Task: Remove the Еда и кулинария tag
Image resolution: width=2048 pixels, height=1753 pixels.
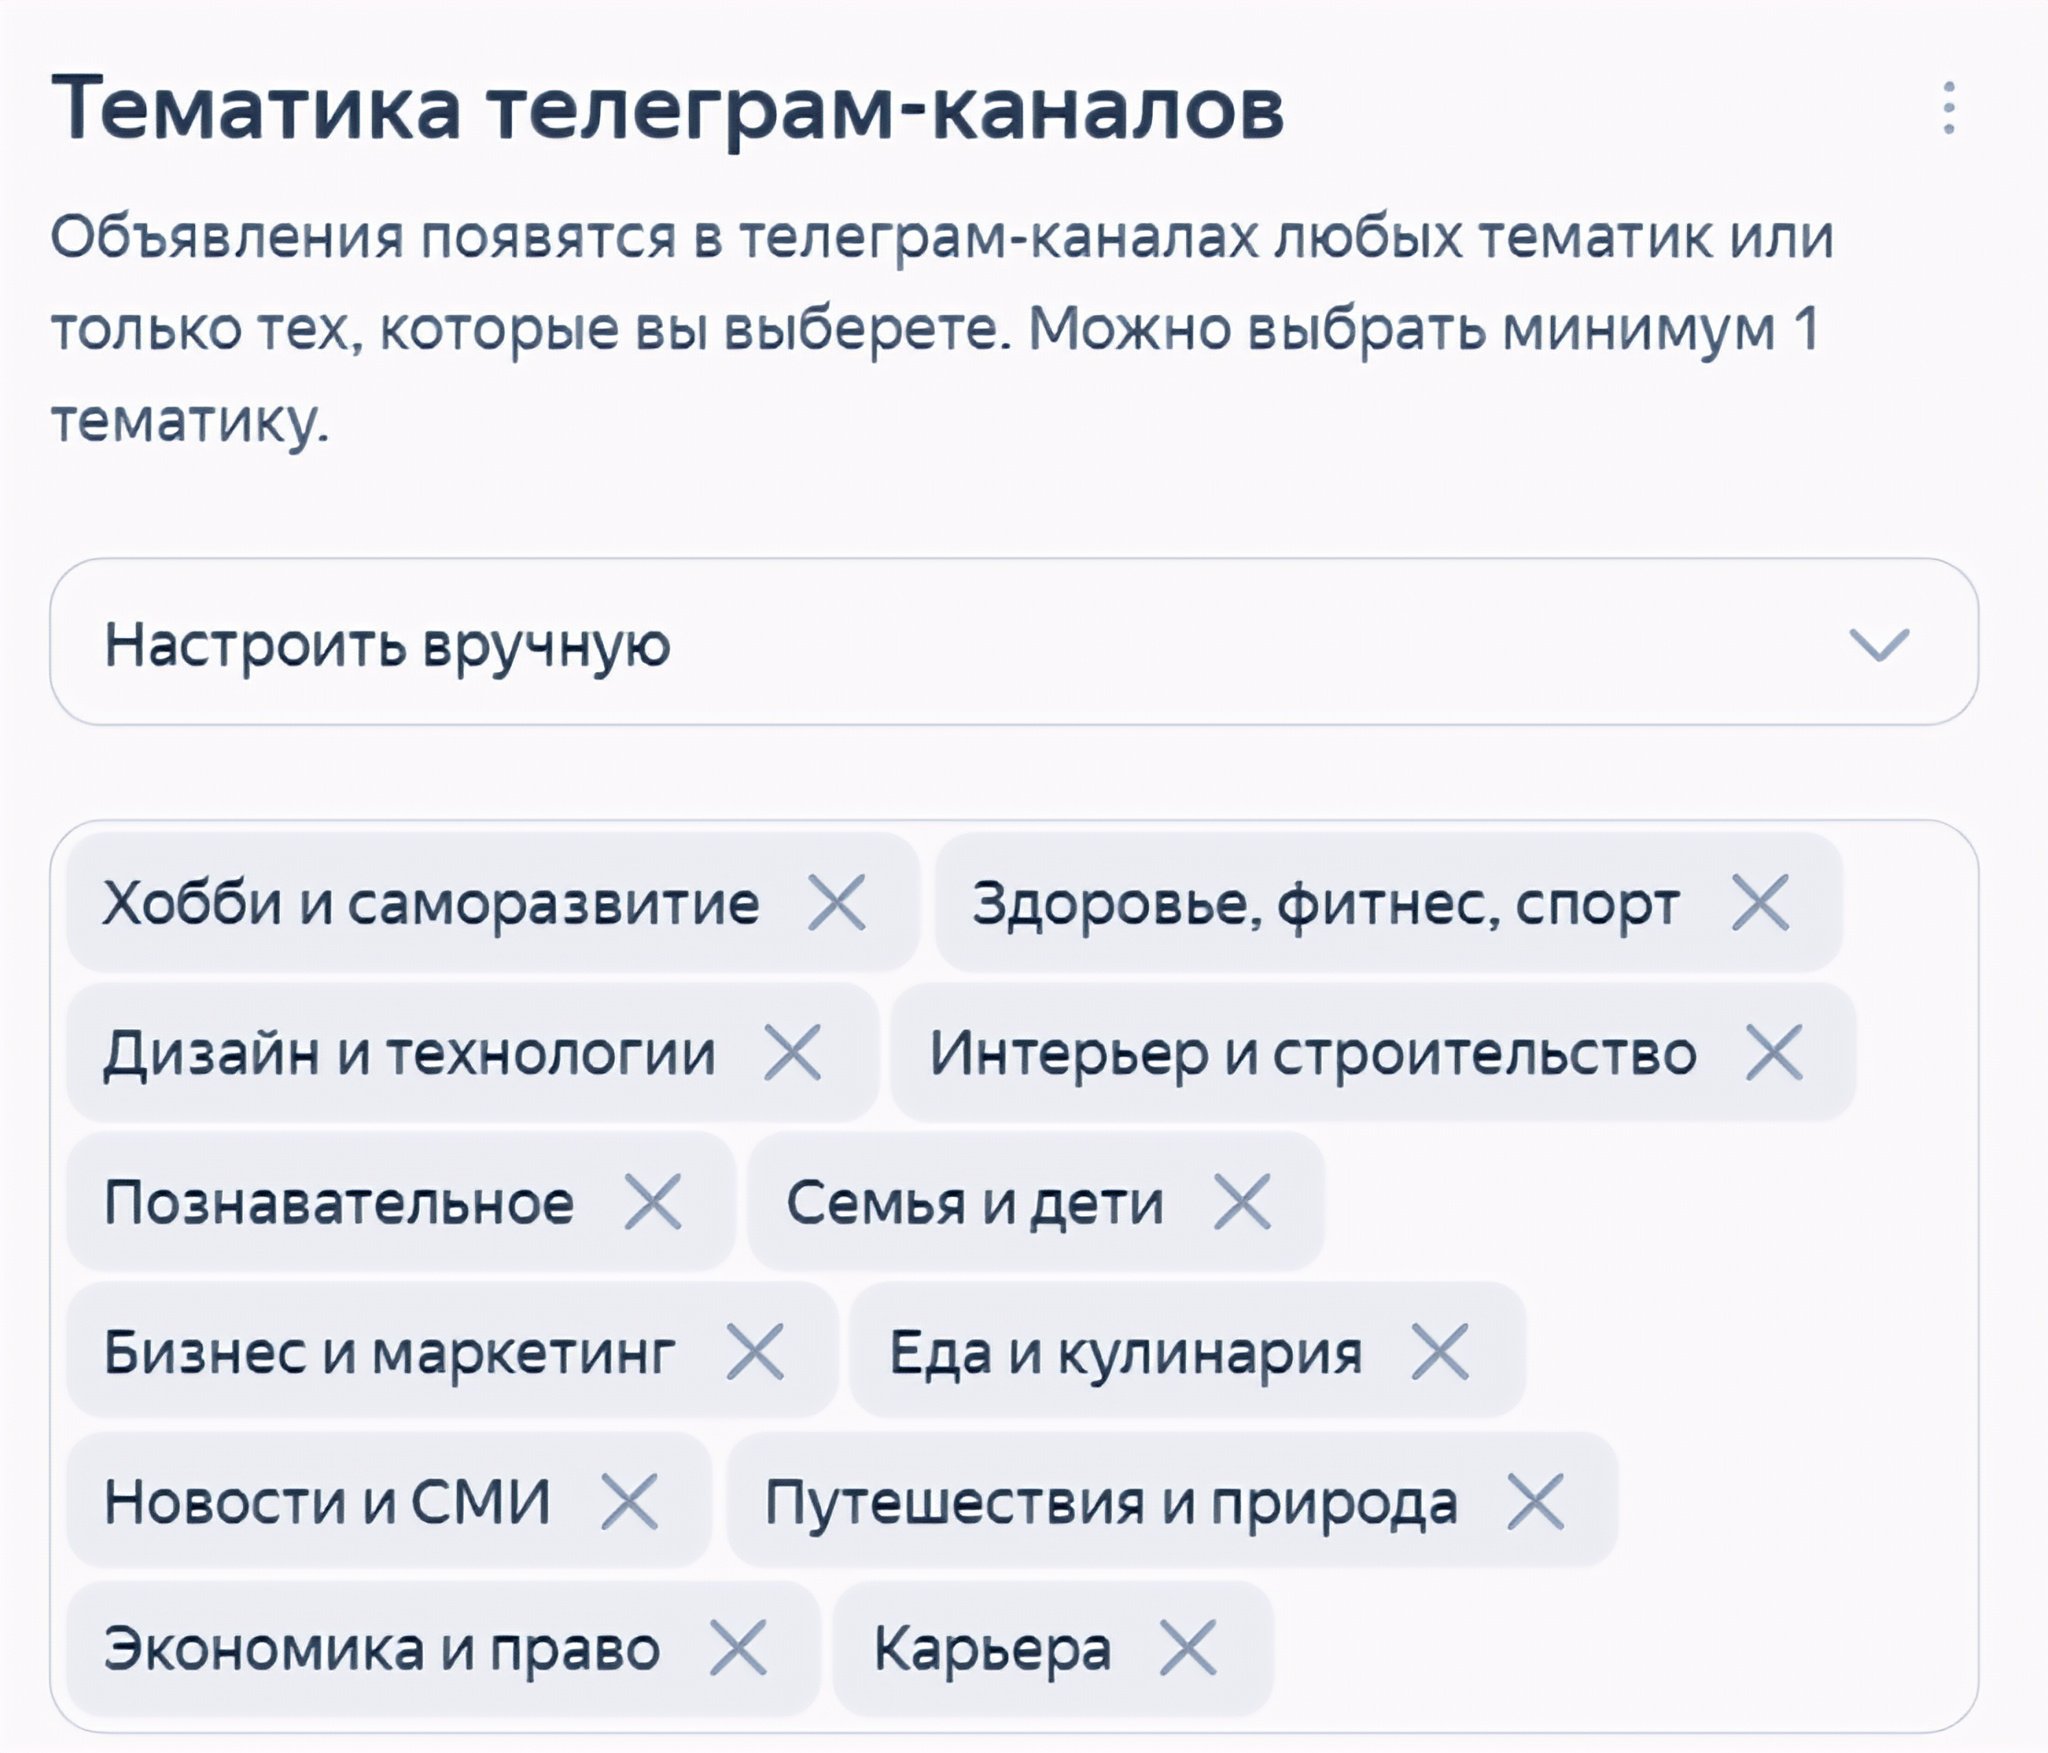Action: click(x=1440, y=1351)
